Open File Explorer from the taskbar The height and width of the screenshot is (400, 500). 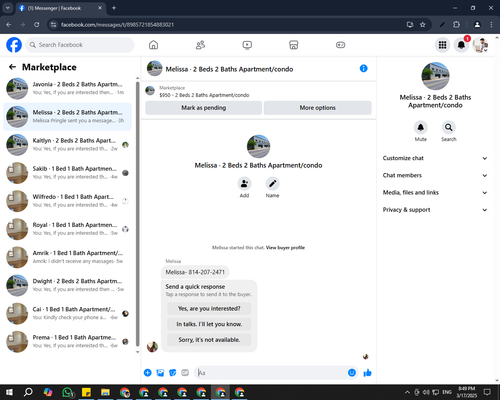[x=105, y=392]
